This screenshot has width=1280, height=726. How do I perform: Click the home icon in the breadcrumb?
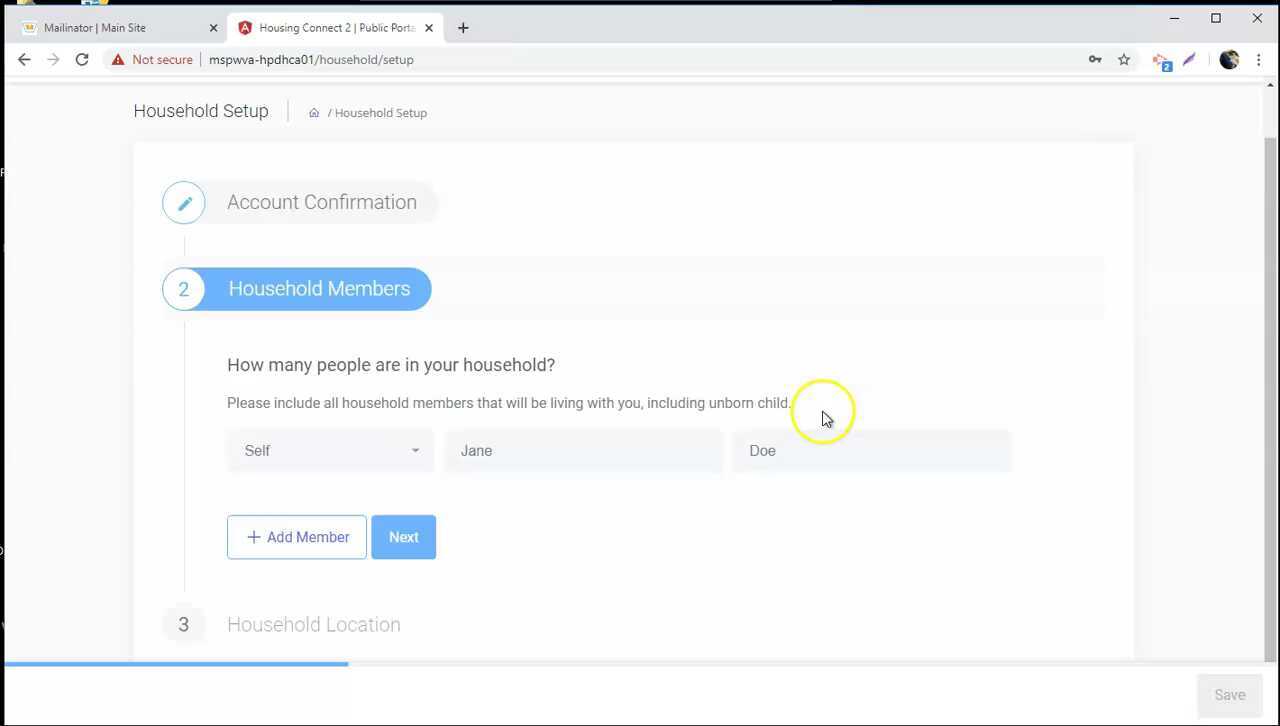tap(314, 112)
